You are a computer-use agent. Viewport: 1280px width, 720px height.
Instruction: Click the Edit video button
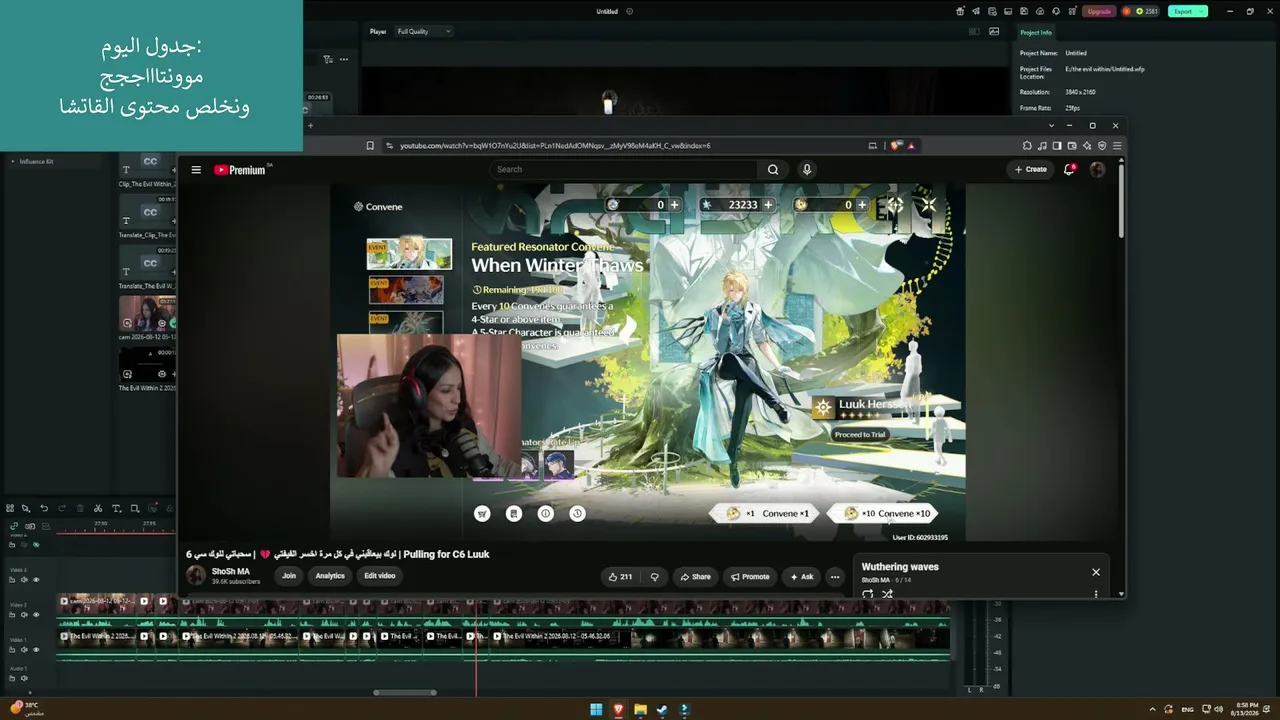click(x=380, y=576)
